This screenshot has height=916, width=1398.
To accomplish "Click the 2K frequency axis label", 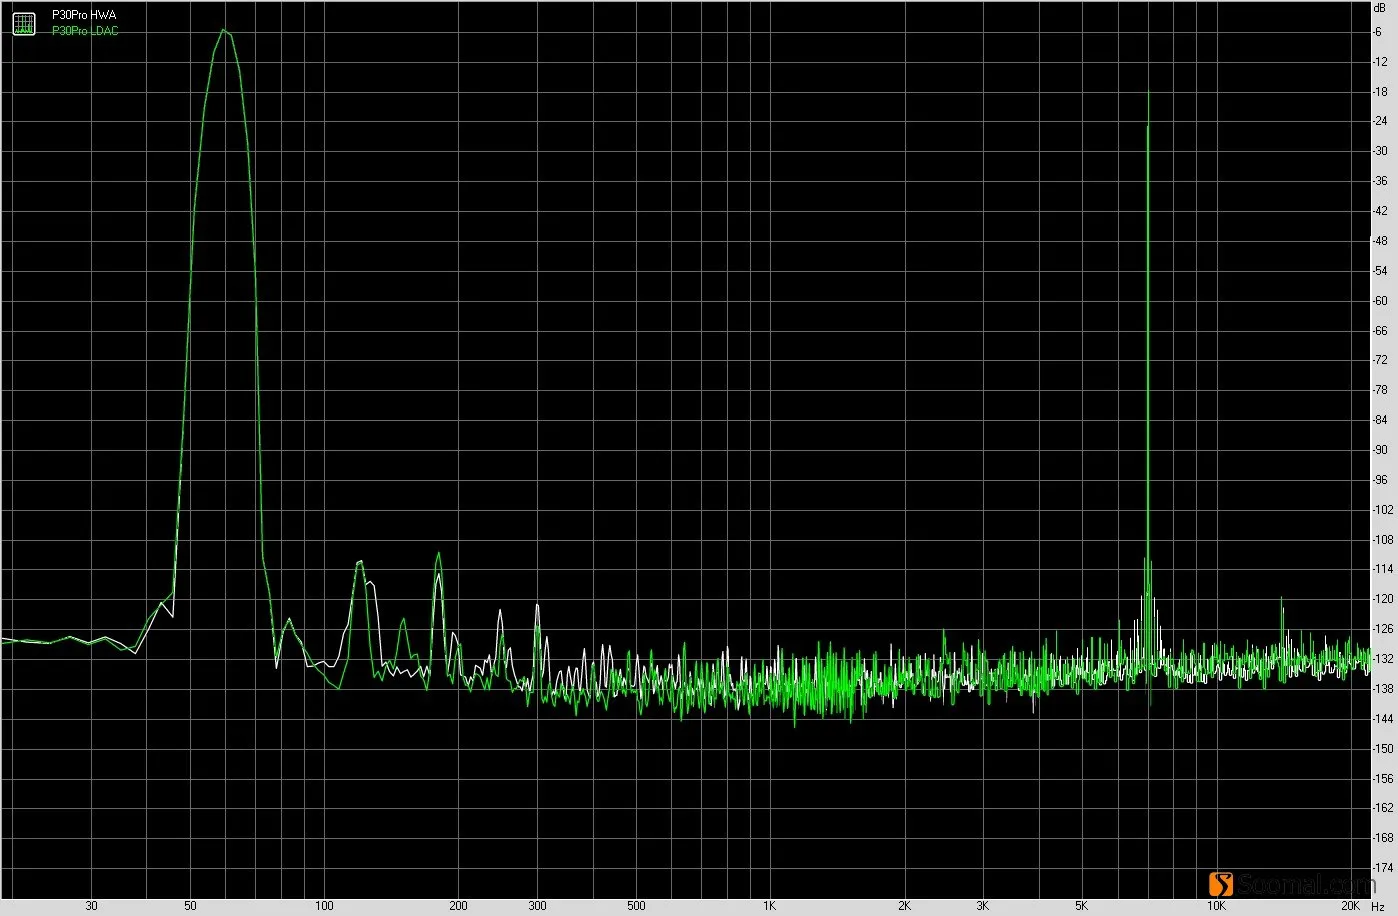I will click(x=904, y=906).
